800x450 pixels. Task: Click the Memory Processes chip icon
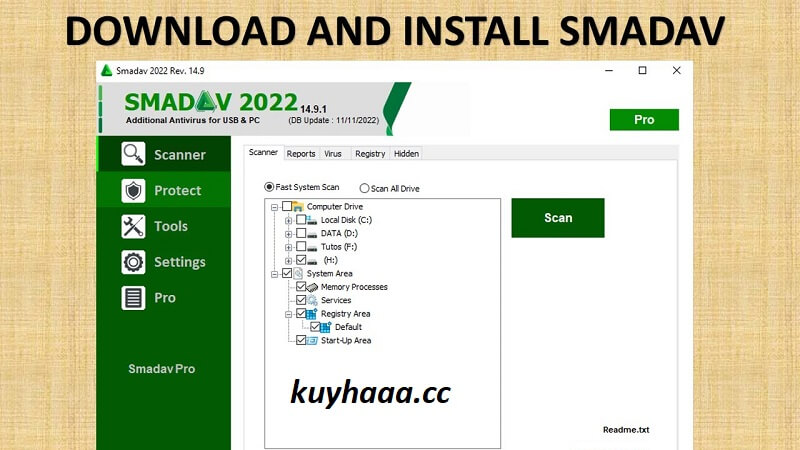312,287
